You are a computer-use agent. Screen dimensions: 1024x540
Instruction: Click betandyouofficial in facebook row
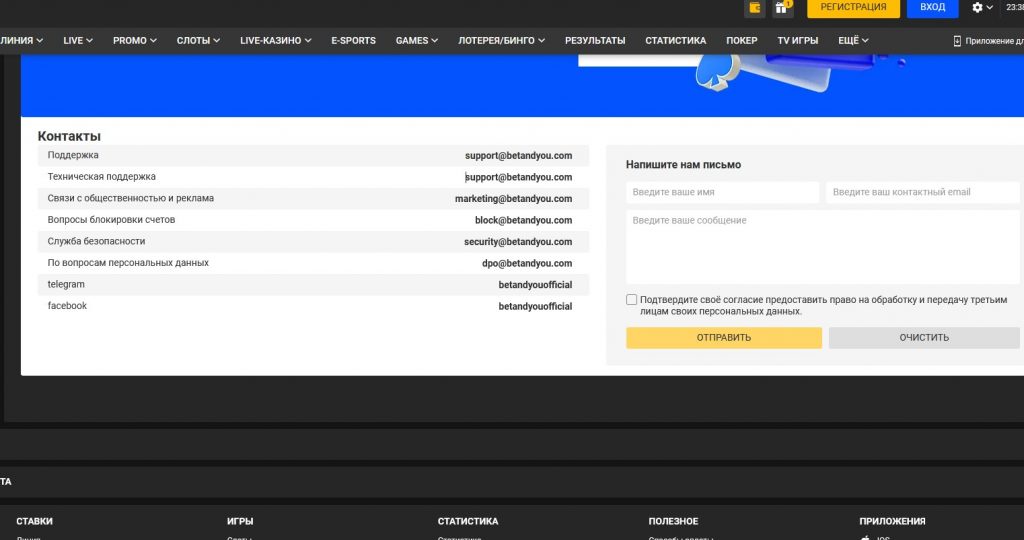pos(536,306)
